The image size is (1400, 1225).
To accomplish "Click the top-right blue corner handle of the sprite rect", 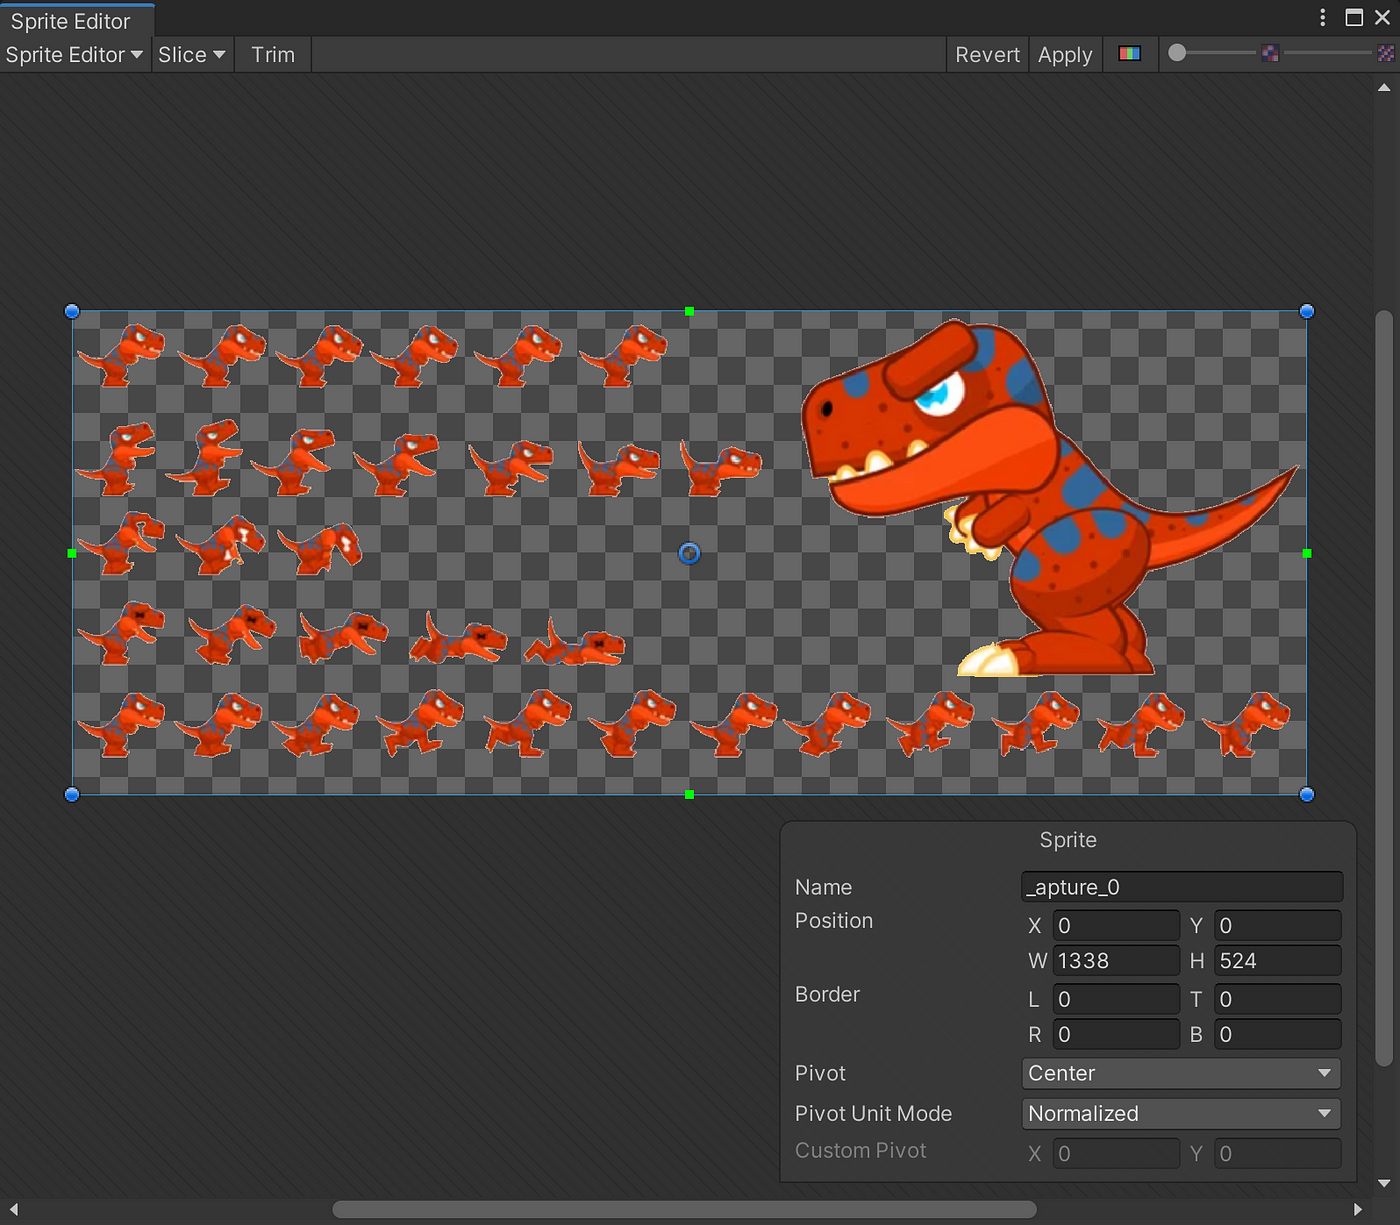I will pos(1306,311).
